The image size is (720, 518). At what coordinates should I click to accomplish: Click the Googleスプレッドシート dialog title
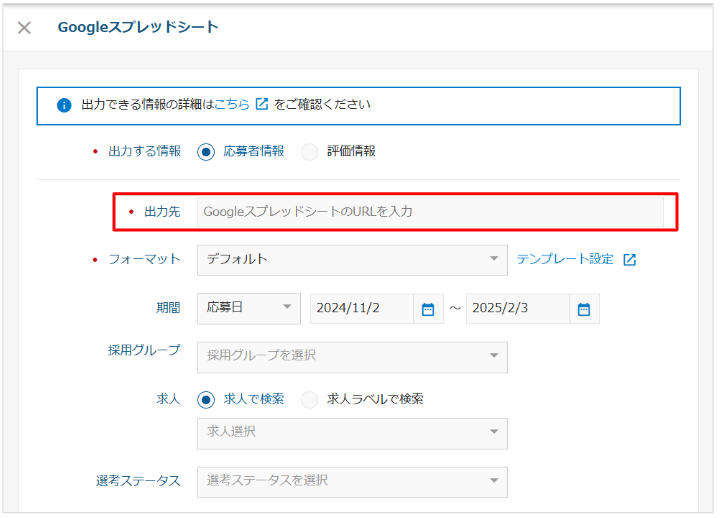138,27
